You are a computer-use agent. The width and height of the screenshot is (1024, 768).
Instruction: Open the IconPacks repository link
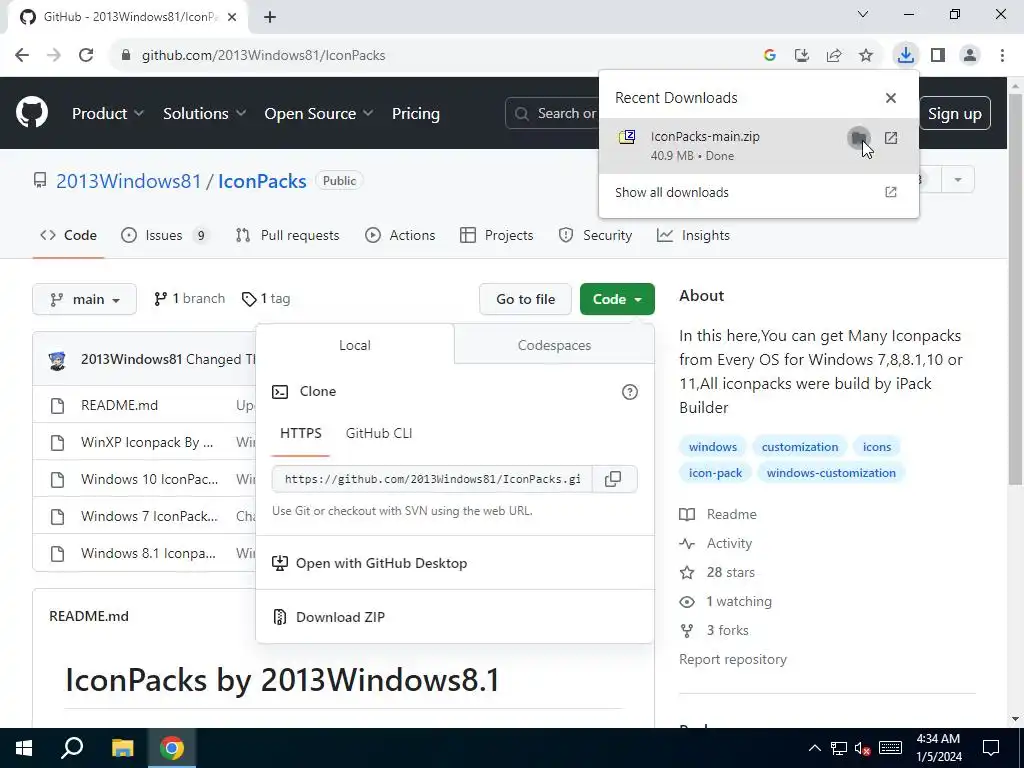262,181
